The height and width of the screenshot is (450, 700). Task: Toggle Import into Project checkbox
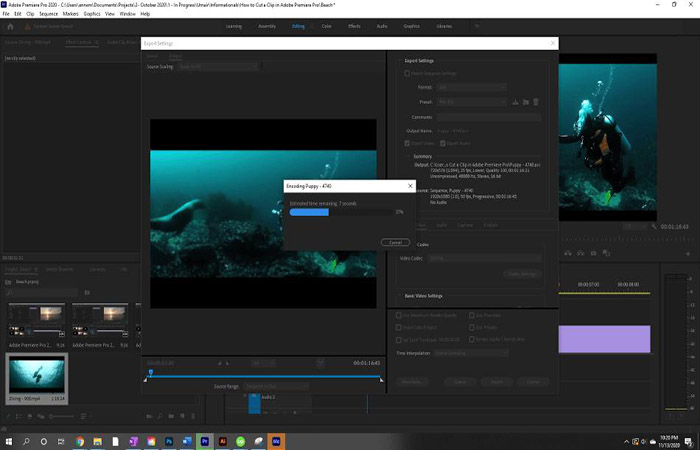point(399,327)
